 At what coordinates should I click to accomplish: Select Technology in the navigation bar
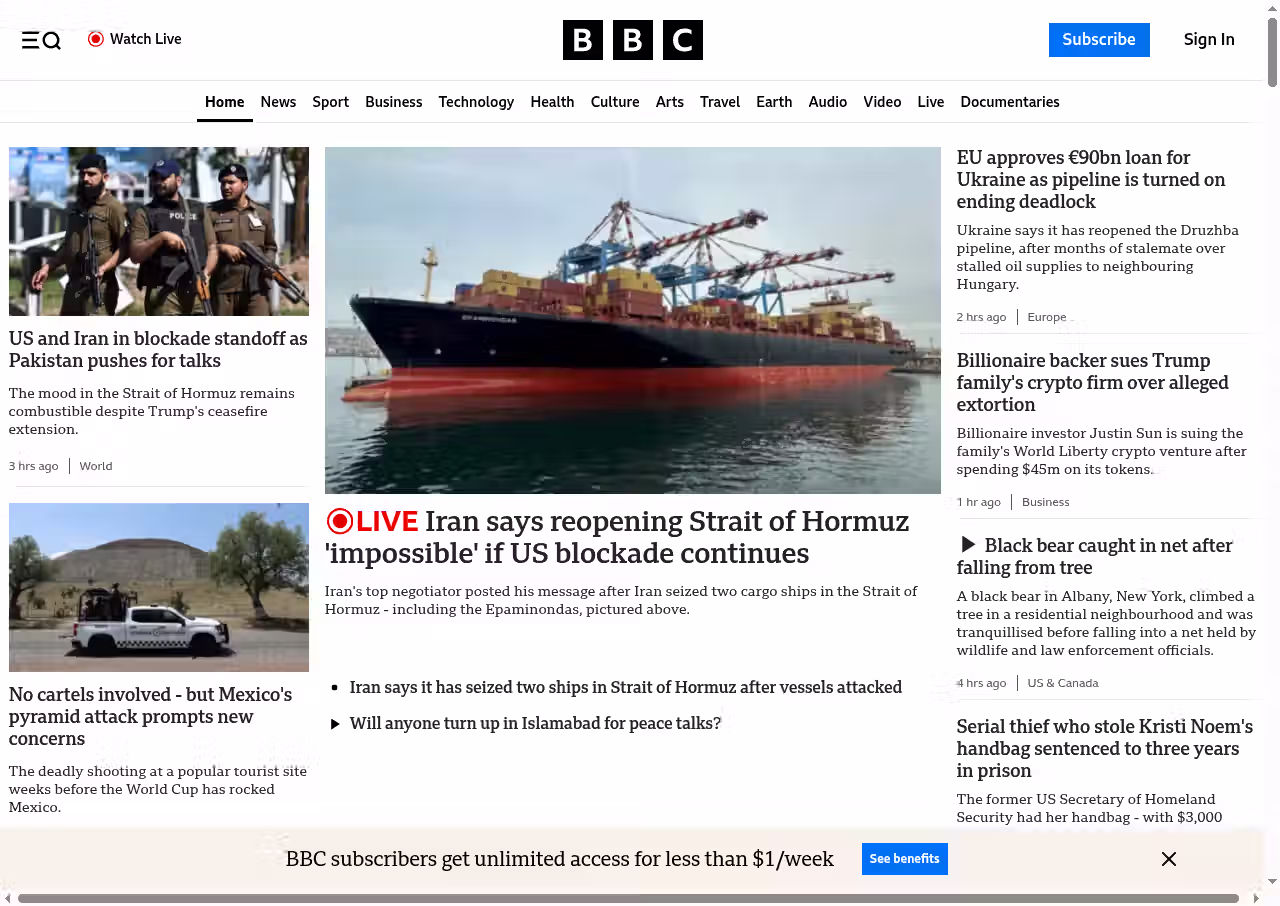[476, 102]
